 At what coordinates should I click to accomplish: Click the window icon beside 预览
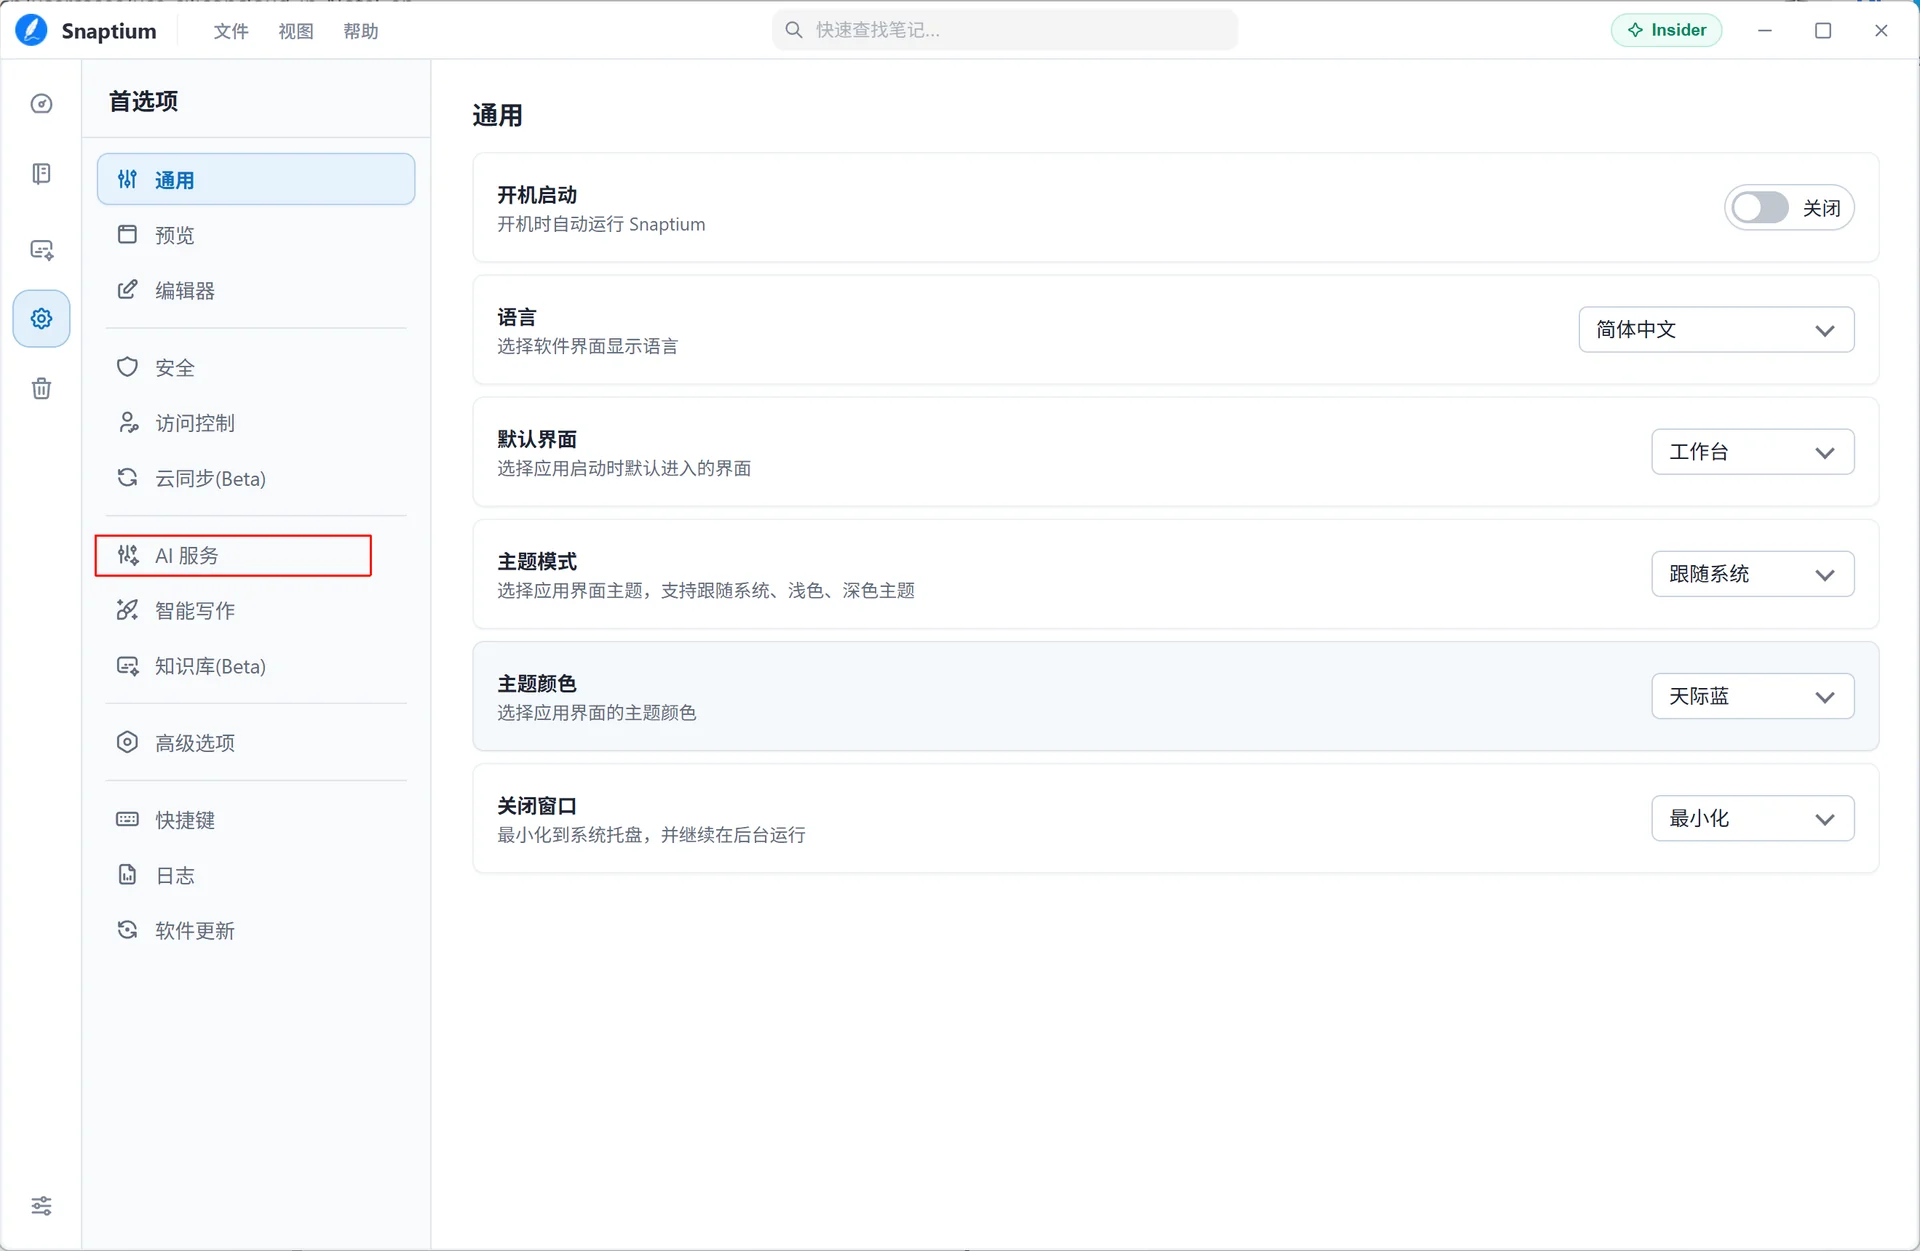127,234
